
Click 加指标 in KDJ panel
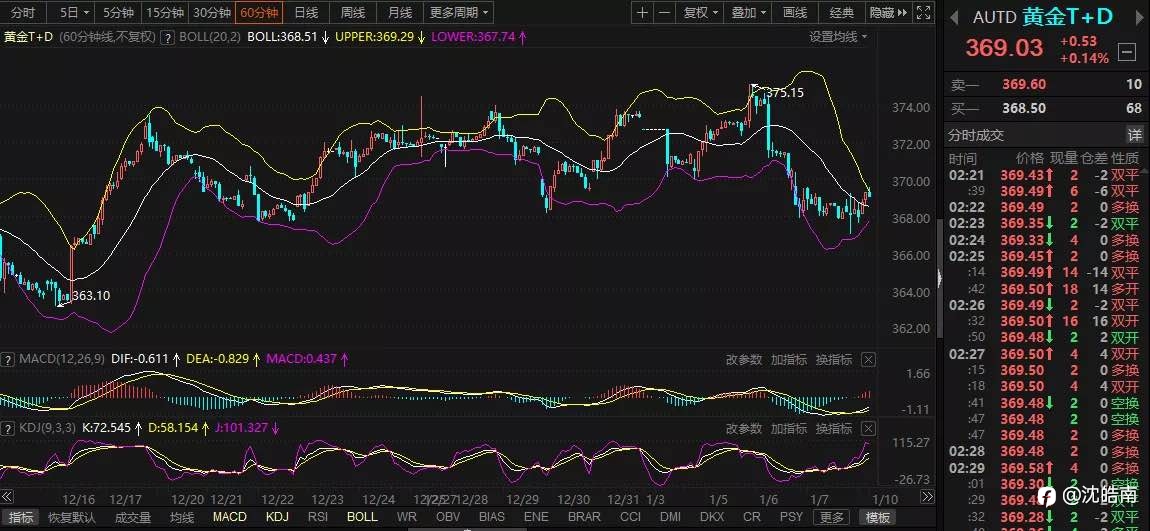coord(788,428)
